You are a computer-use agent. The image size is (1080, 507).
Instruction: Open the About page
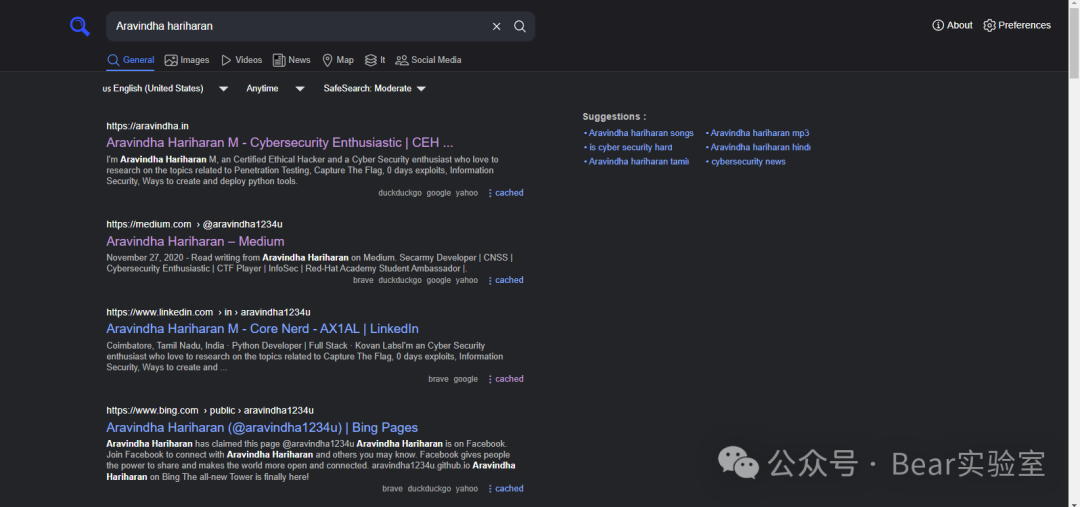point(952,25)
